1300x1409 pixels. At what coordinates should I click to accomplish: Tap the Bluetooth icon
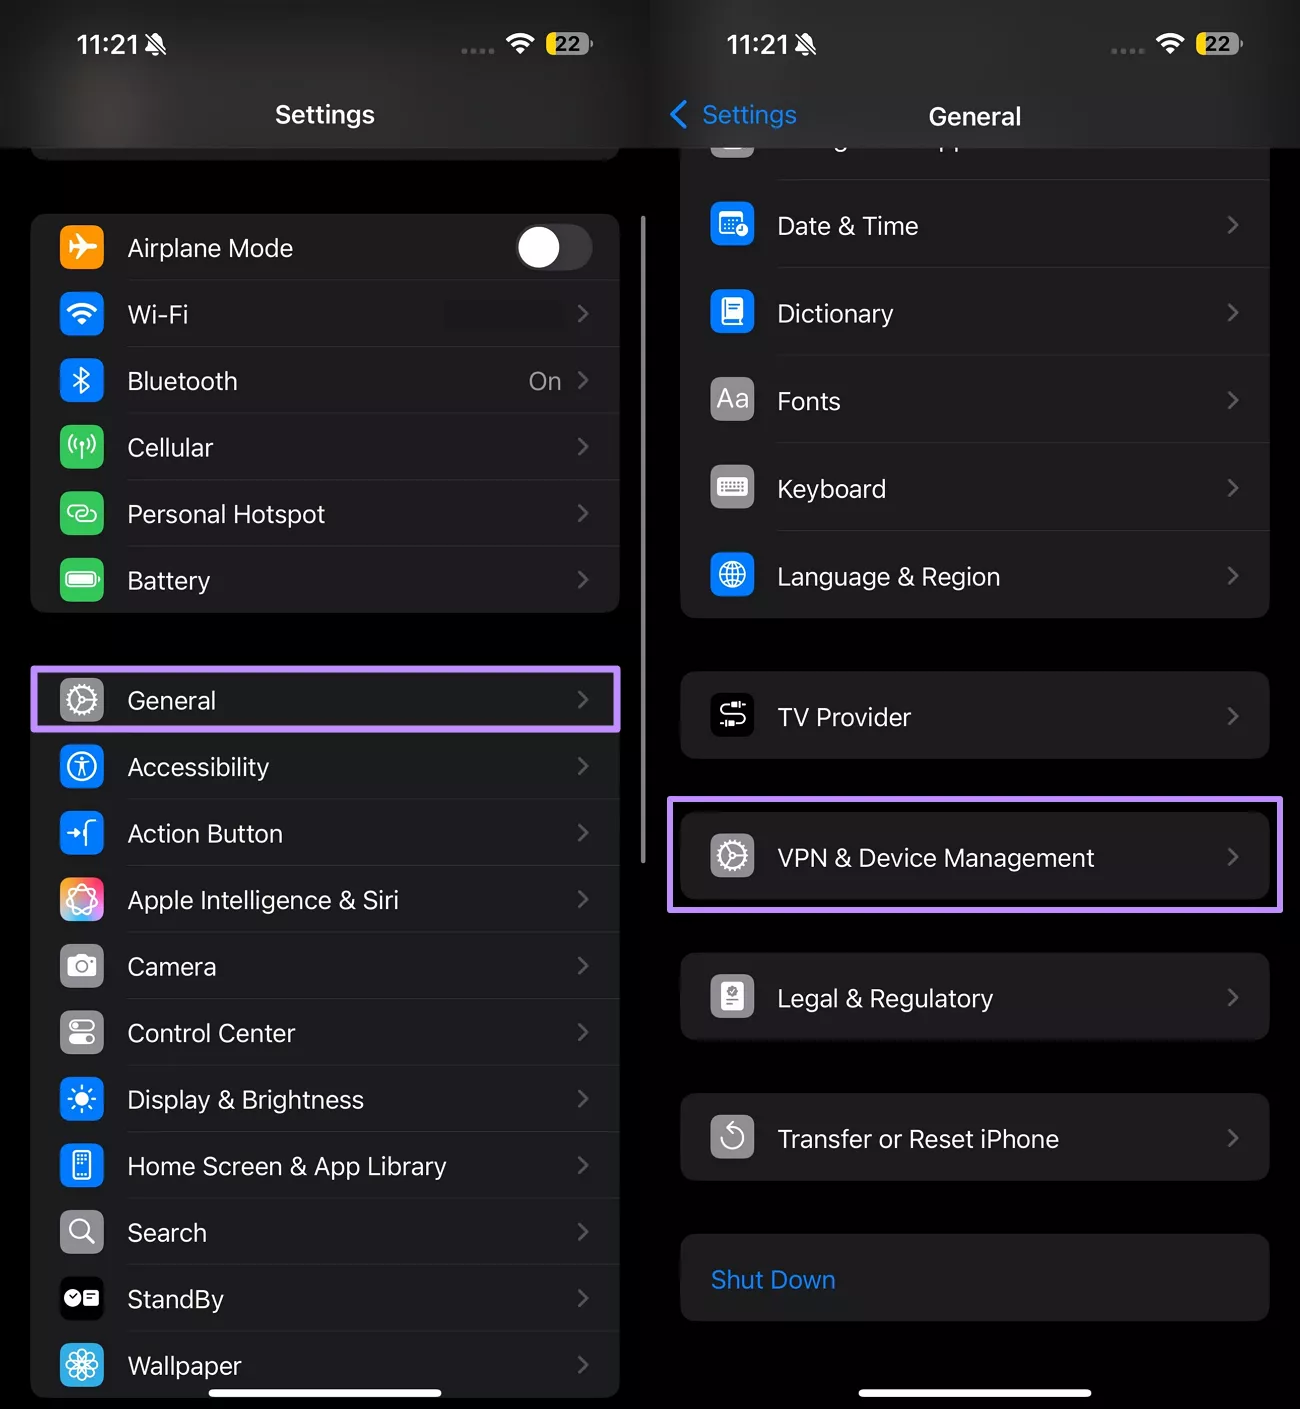(x=81, y=380)
